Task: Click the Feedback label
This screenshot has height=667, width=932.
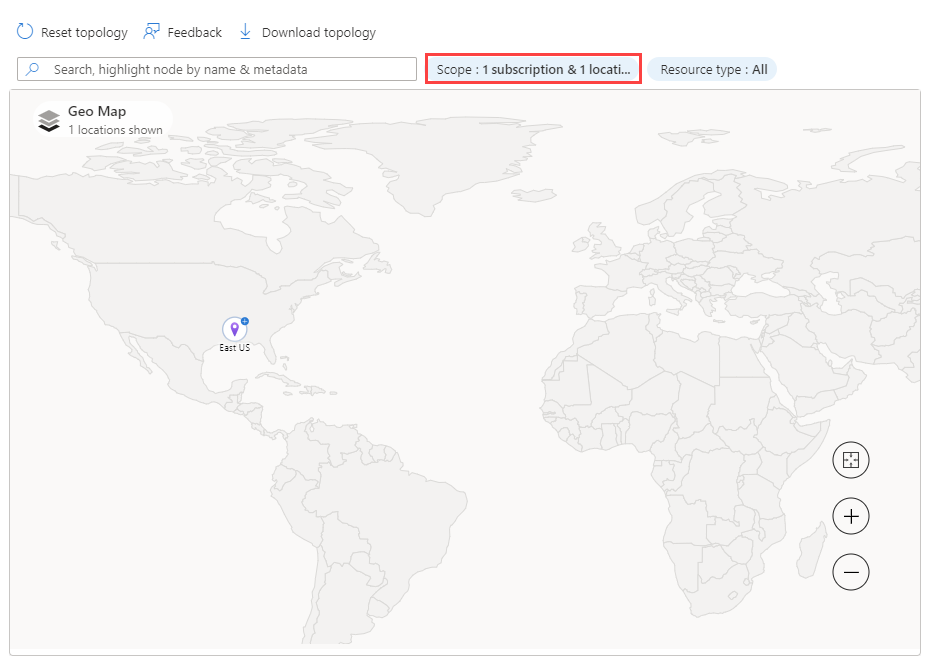Action: coord(194,33)
